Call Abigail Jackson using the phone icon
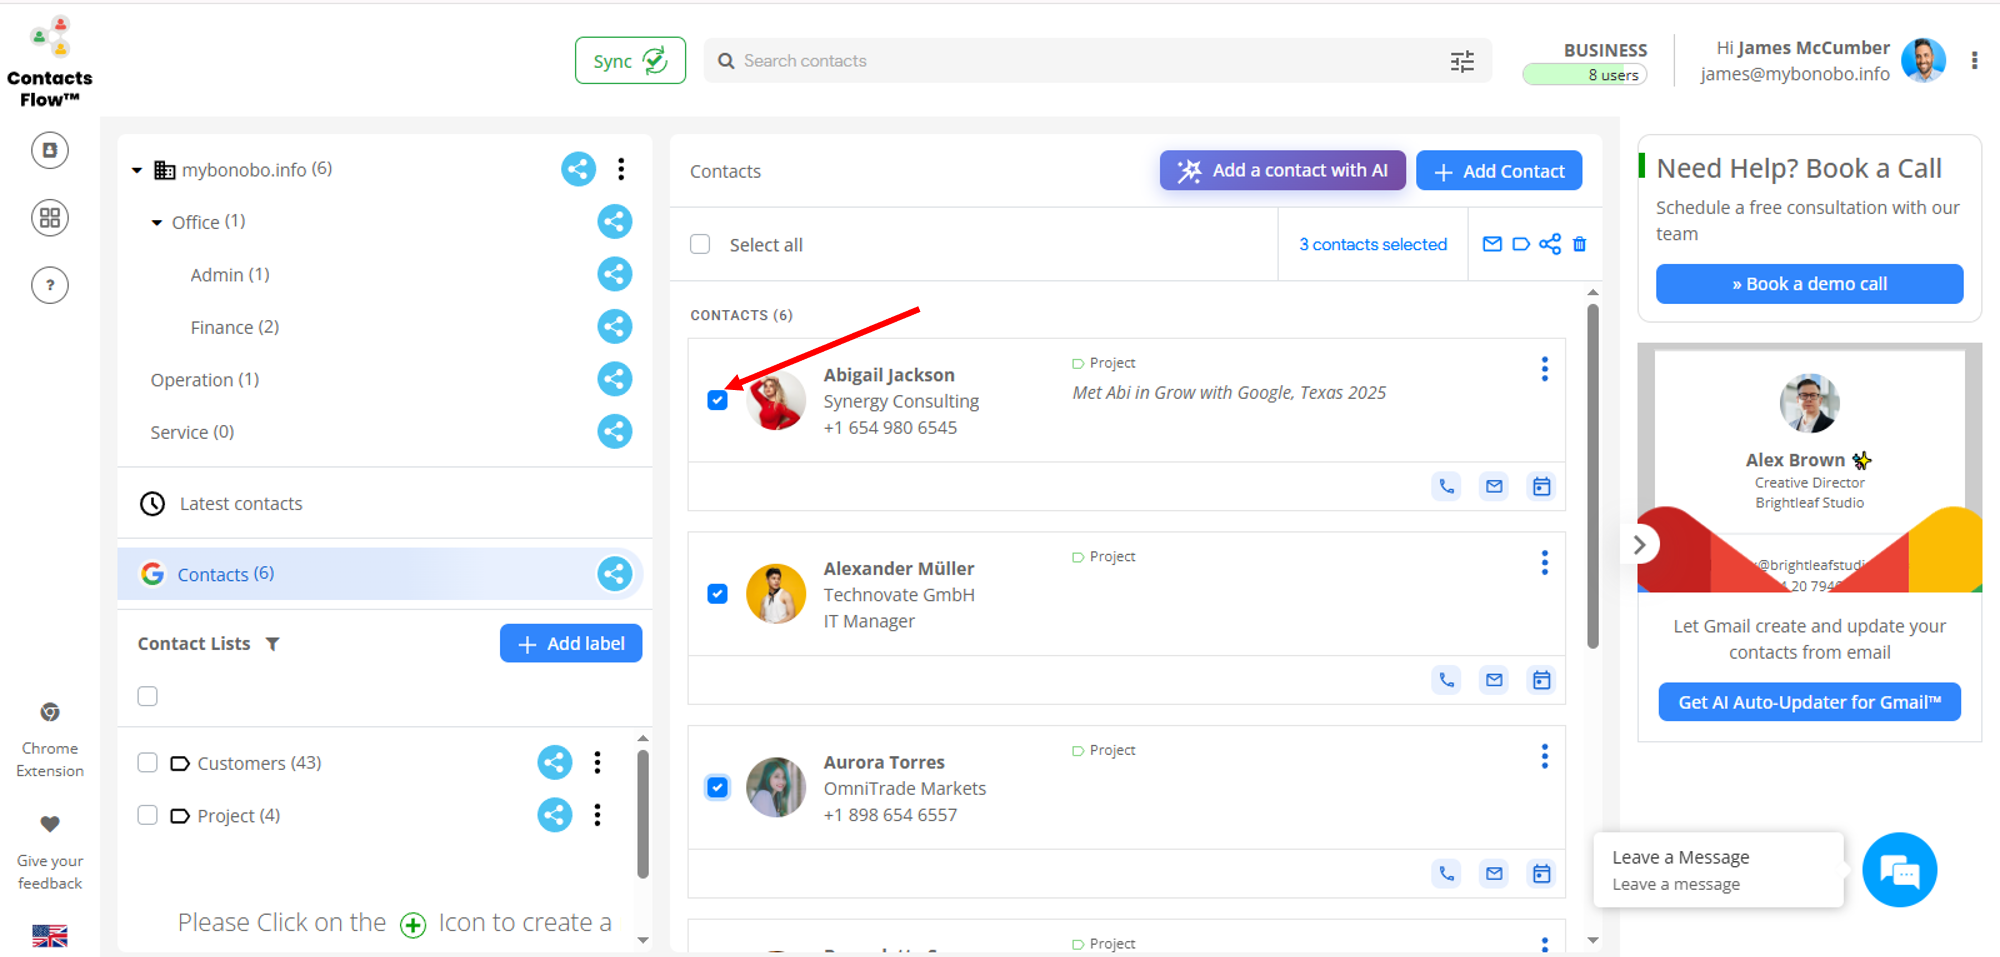2000x957 pixels. click(1446, 486)
